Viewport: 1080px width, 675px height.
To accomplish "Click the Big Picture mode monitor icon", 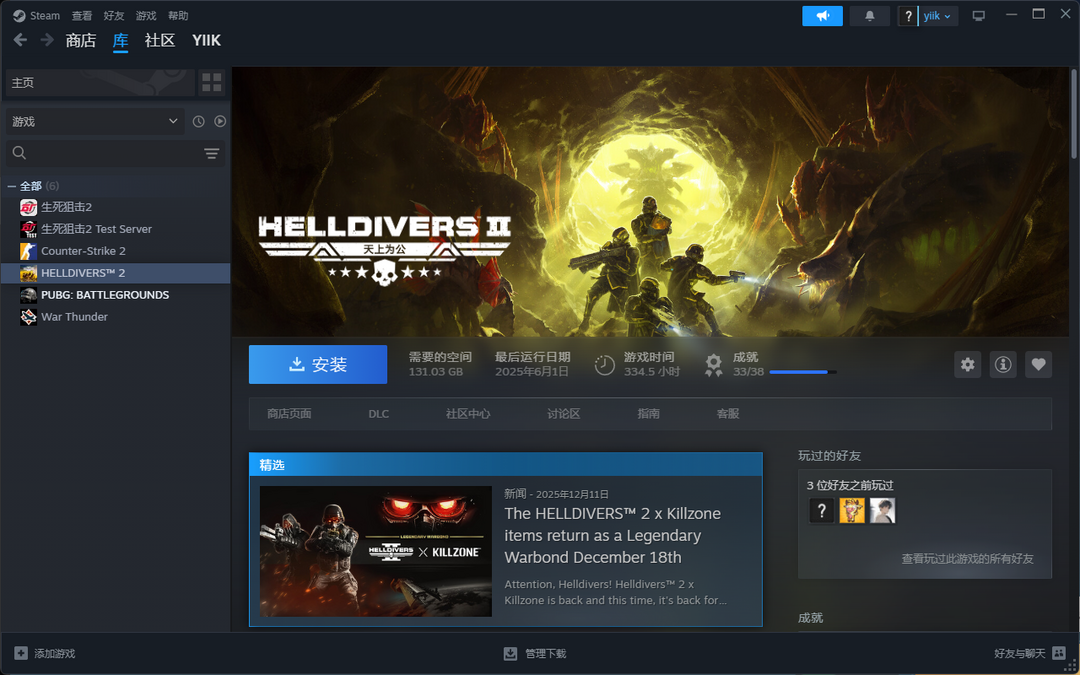I will coord(978,16).
